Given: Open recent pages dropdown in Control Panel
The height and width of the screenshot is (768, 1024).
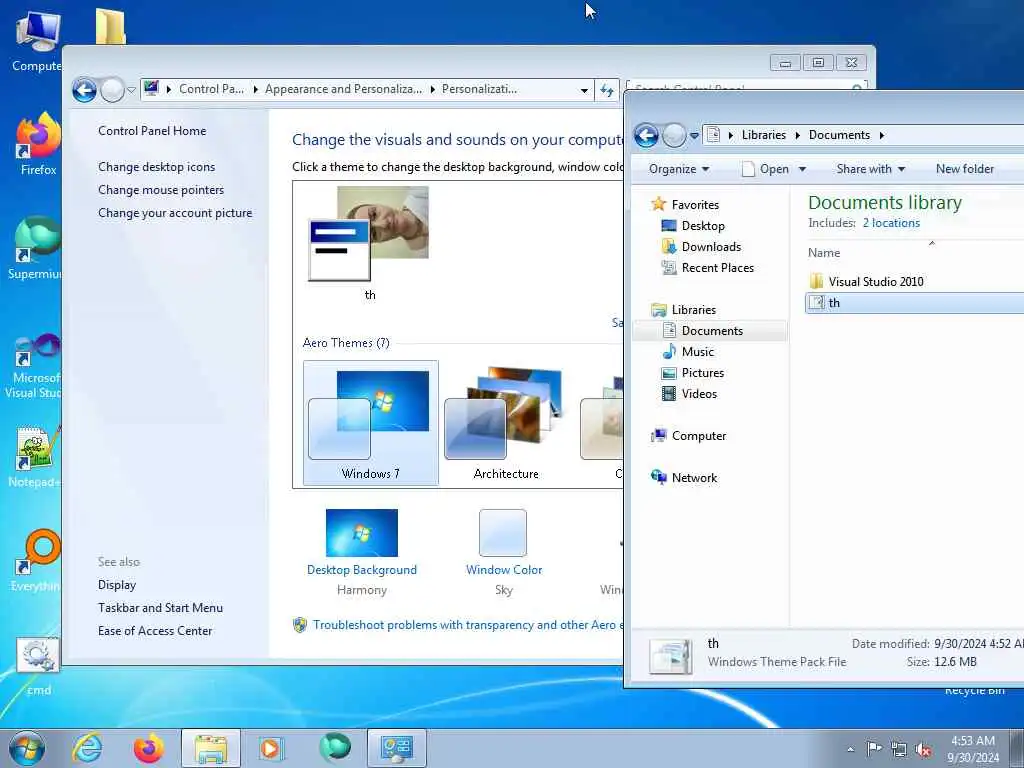Looking at the screenshot, I should pos(131,90).
